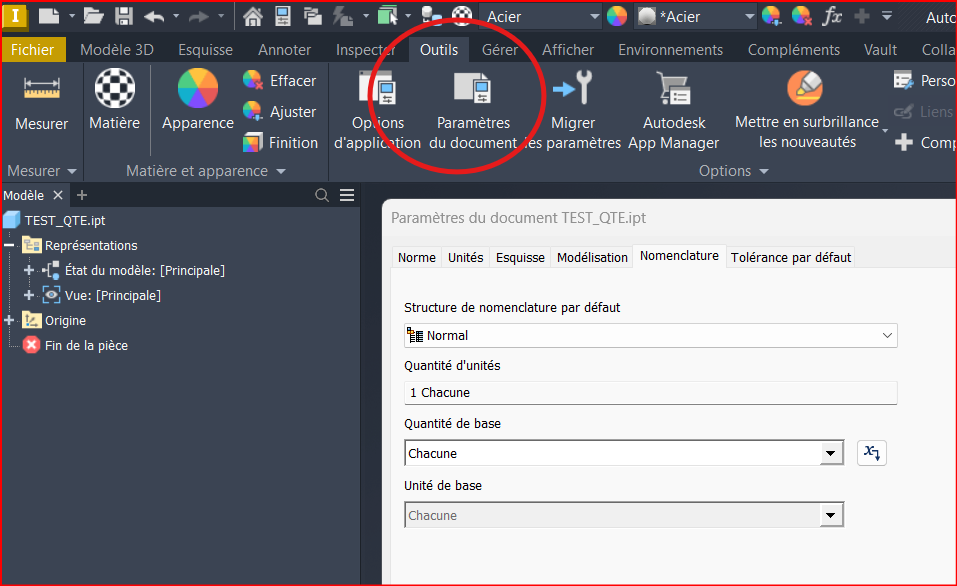
Task: Expand the État du modèle node
Action: click(29, 270)
